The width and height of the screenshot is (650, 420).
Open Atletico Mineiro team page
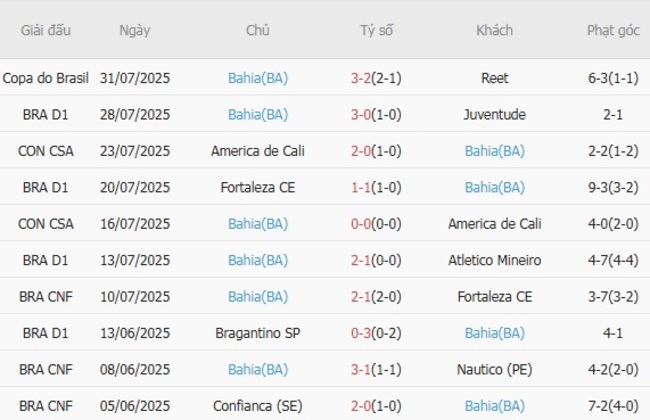click(494, 260)
